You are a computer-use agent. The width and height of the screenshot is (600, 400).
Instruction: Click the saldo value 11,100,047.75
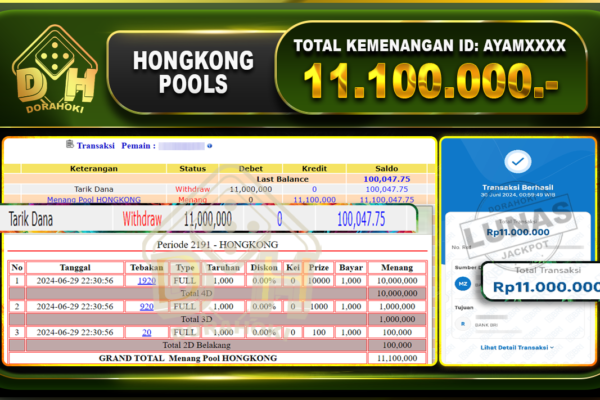[387, 199]
